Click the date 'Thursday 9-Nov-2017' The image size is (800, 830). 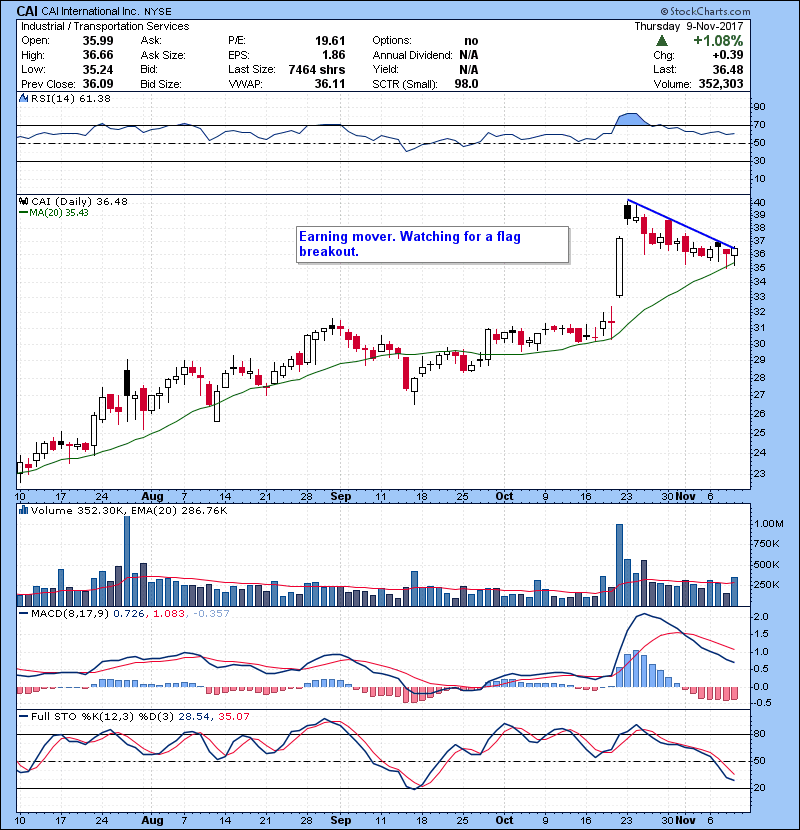coord(689,26)
